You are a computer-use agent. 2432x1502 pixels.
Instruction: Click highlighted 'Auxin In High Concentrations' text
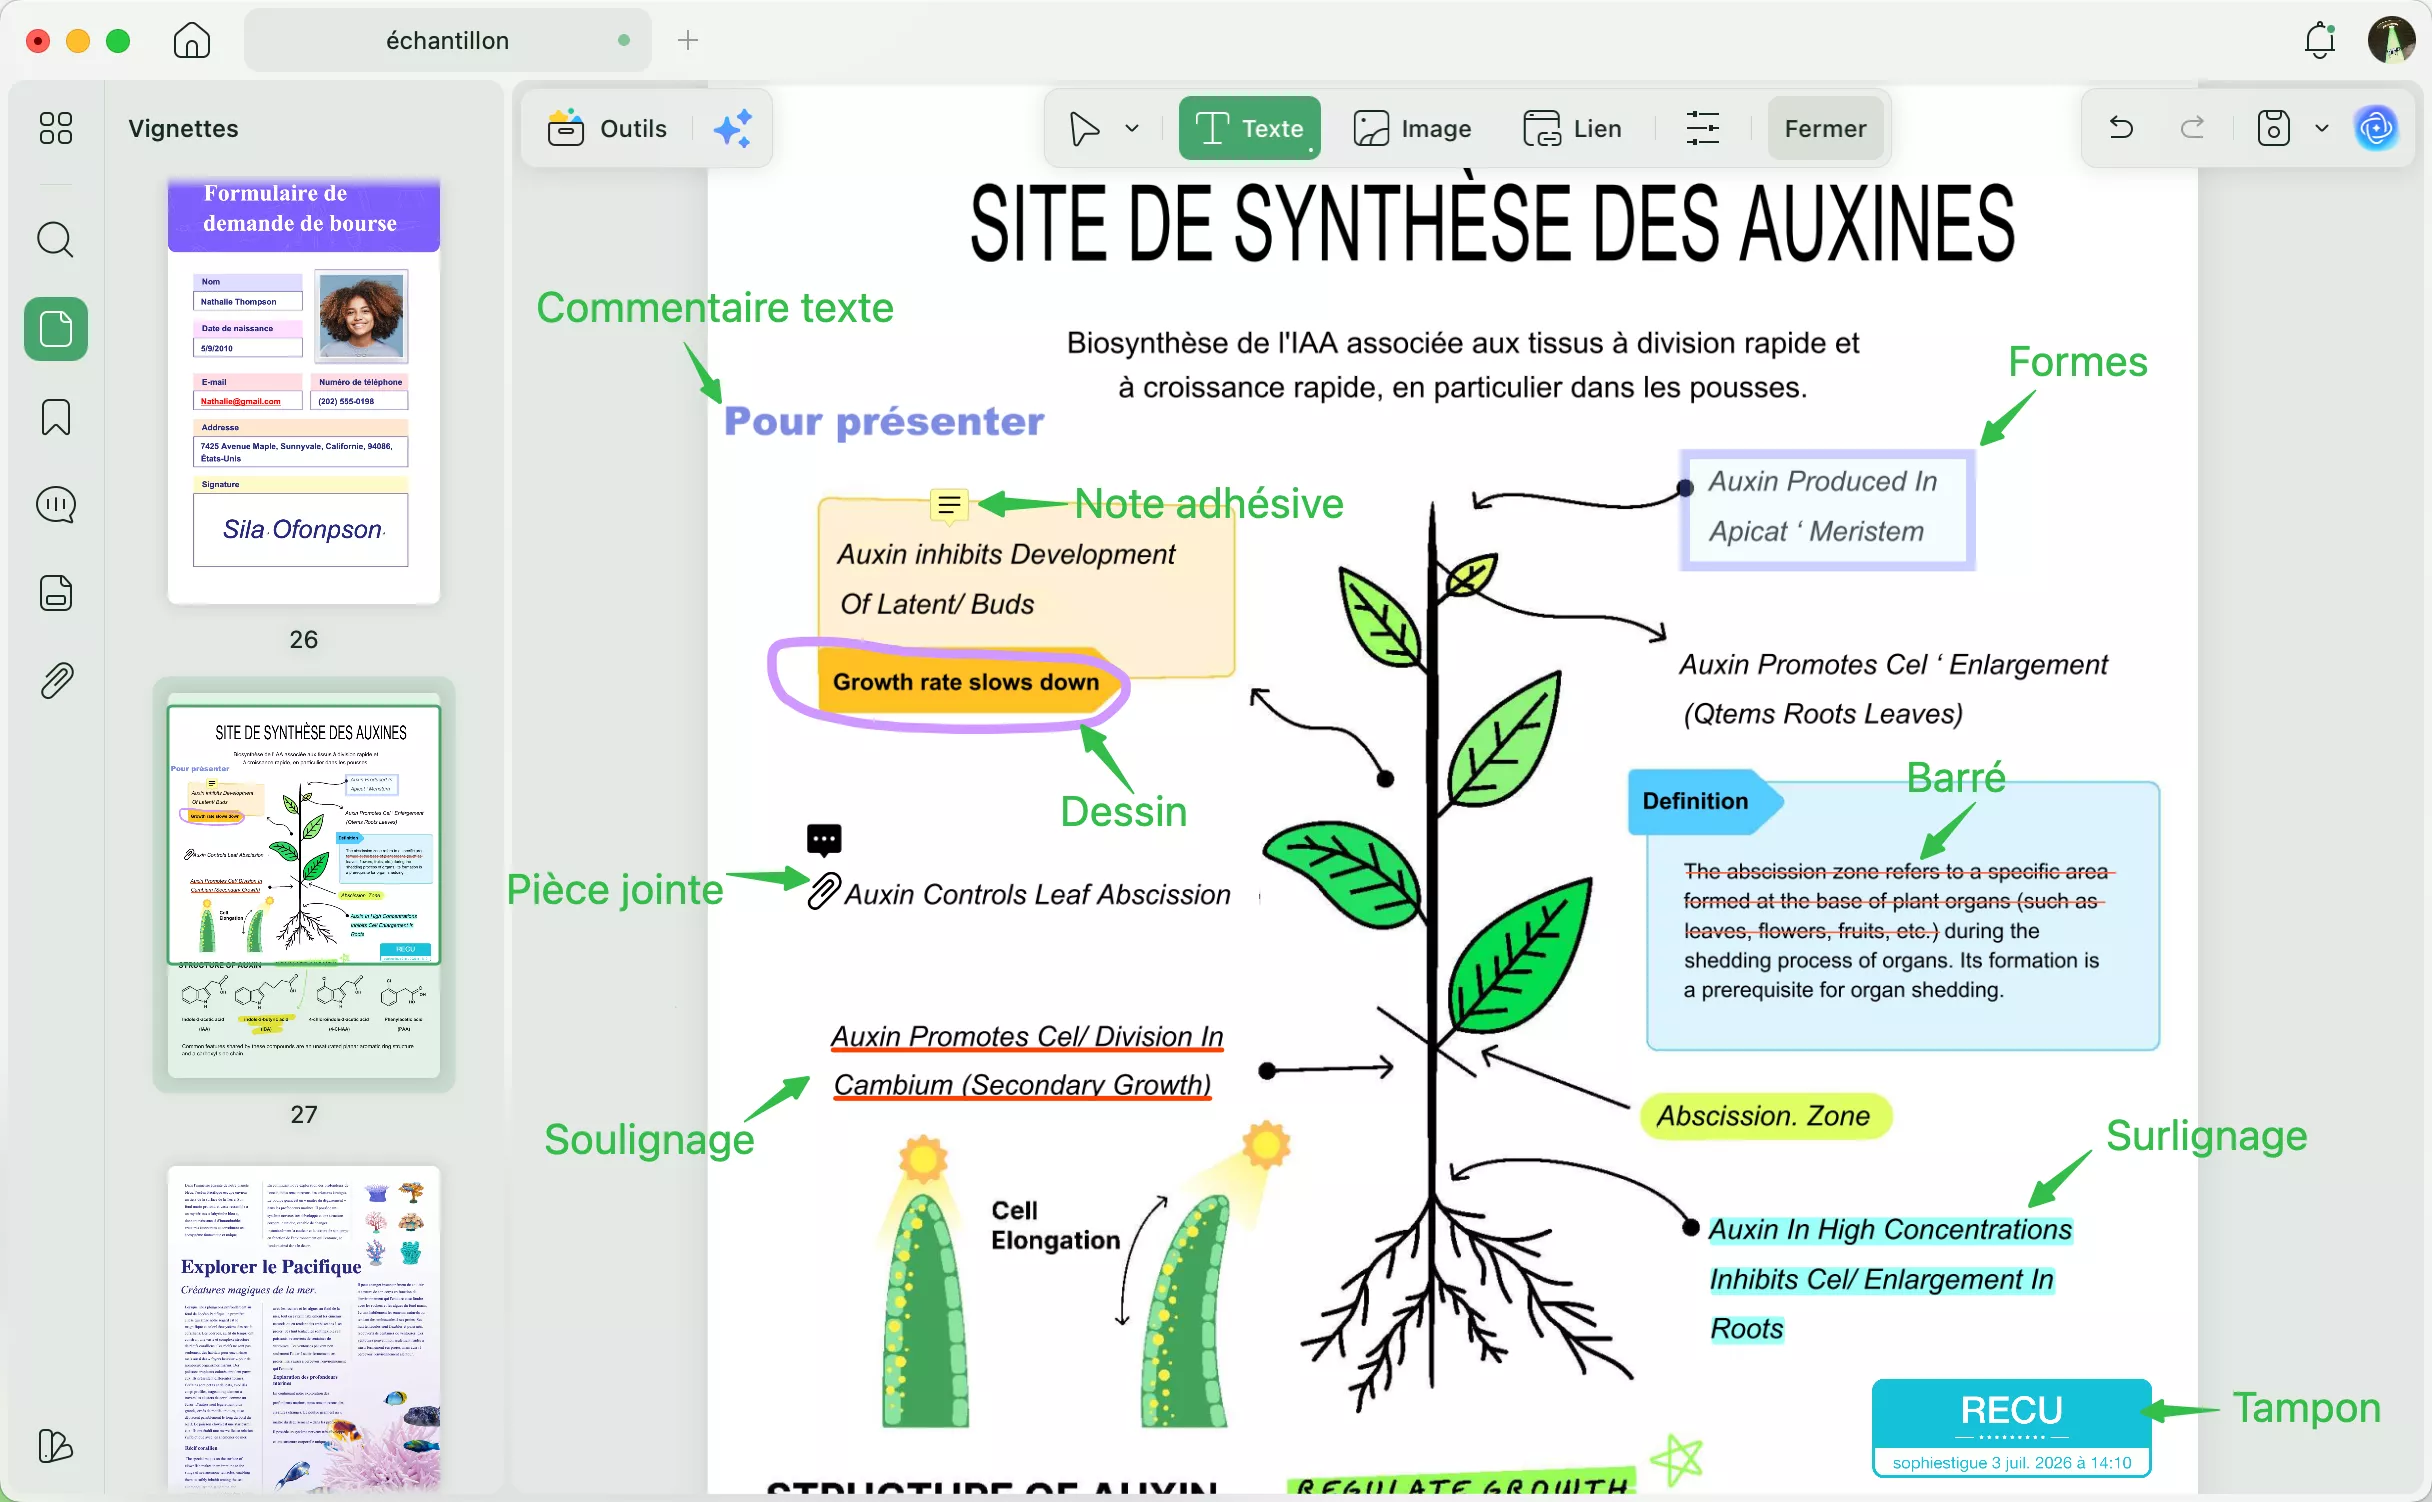point(1890,1229)
